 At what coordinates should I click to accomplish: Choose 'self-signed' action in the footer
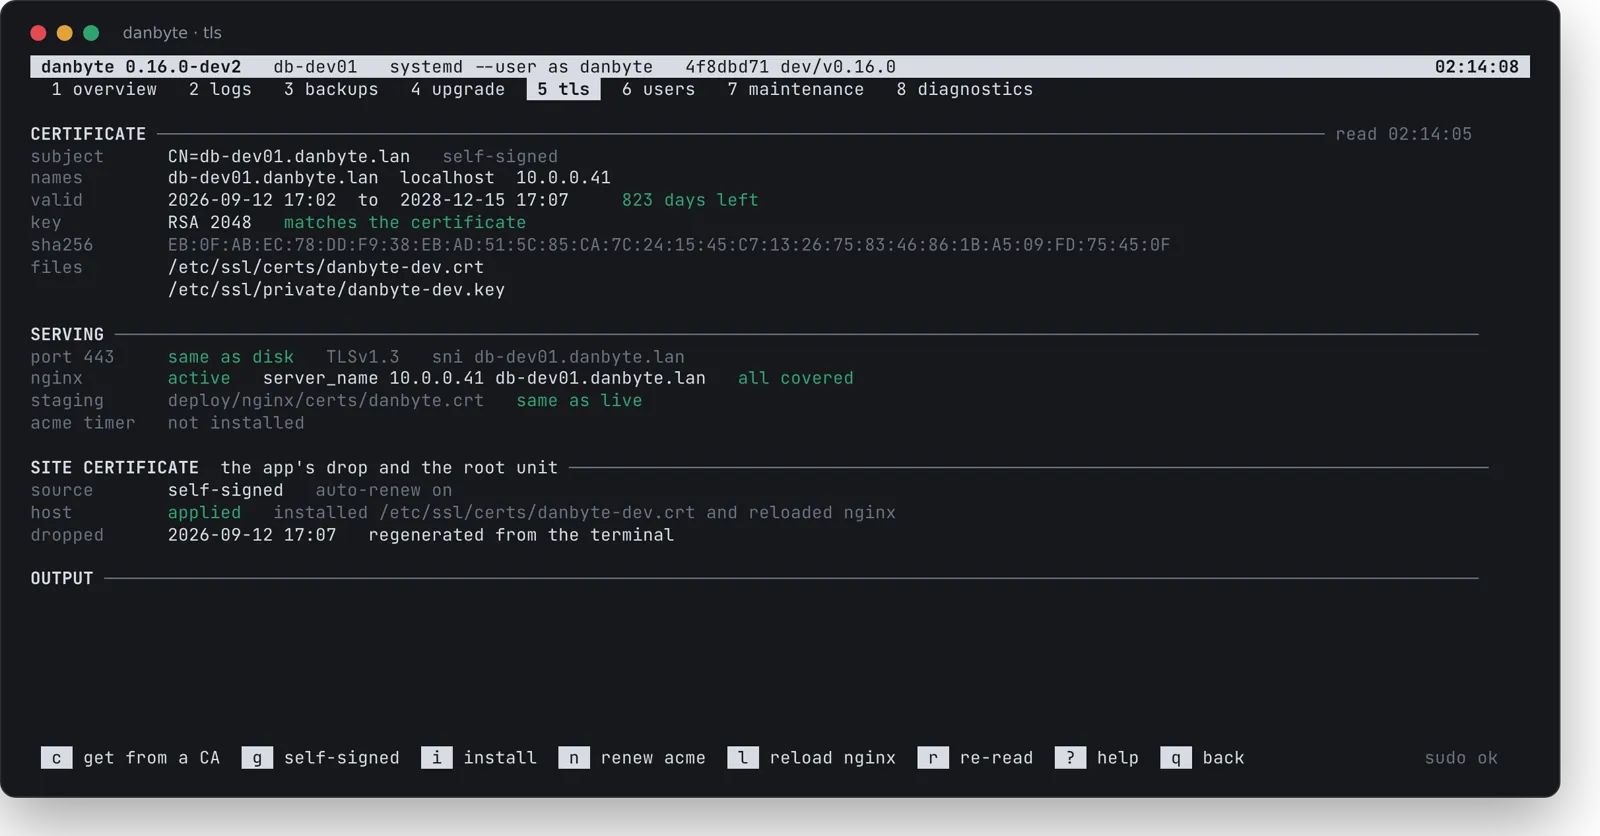(x=342, y=758)
